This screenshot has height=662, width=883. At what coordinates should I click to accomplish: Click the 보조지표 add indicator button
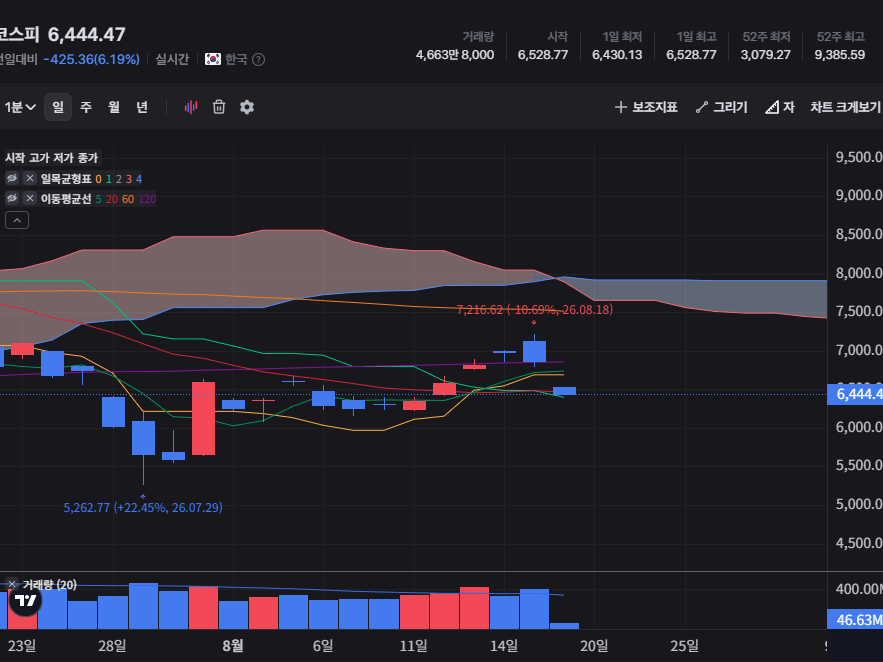click(646, 107)
